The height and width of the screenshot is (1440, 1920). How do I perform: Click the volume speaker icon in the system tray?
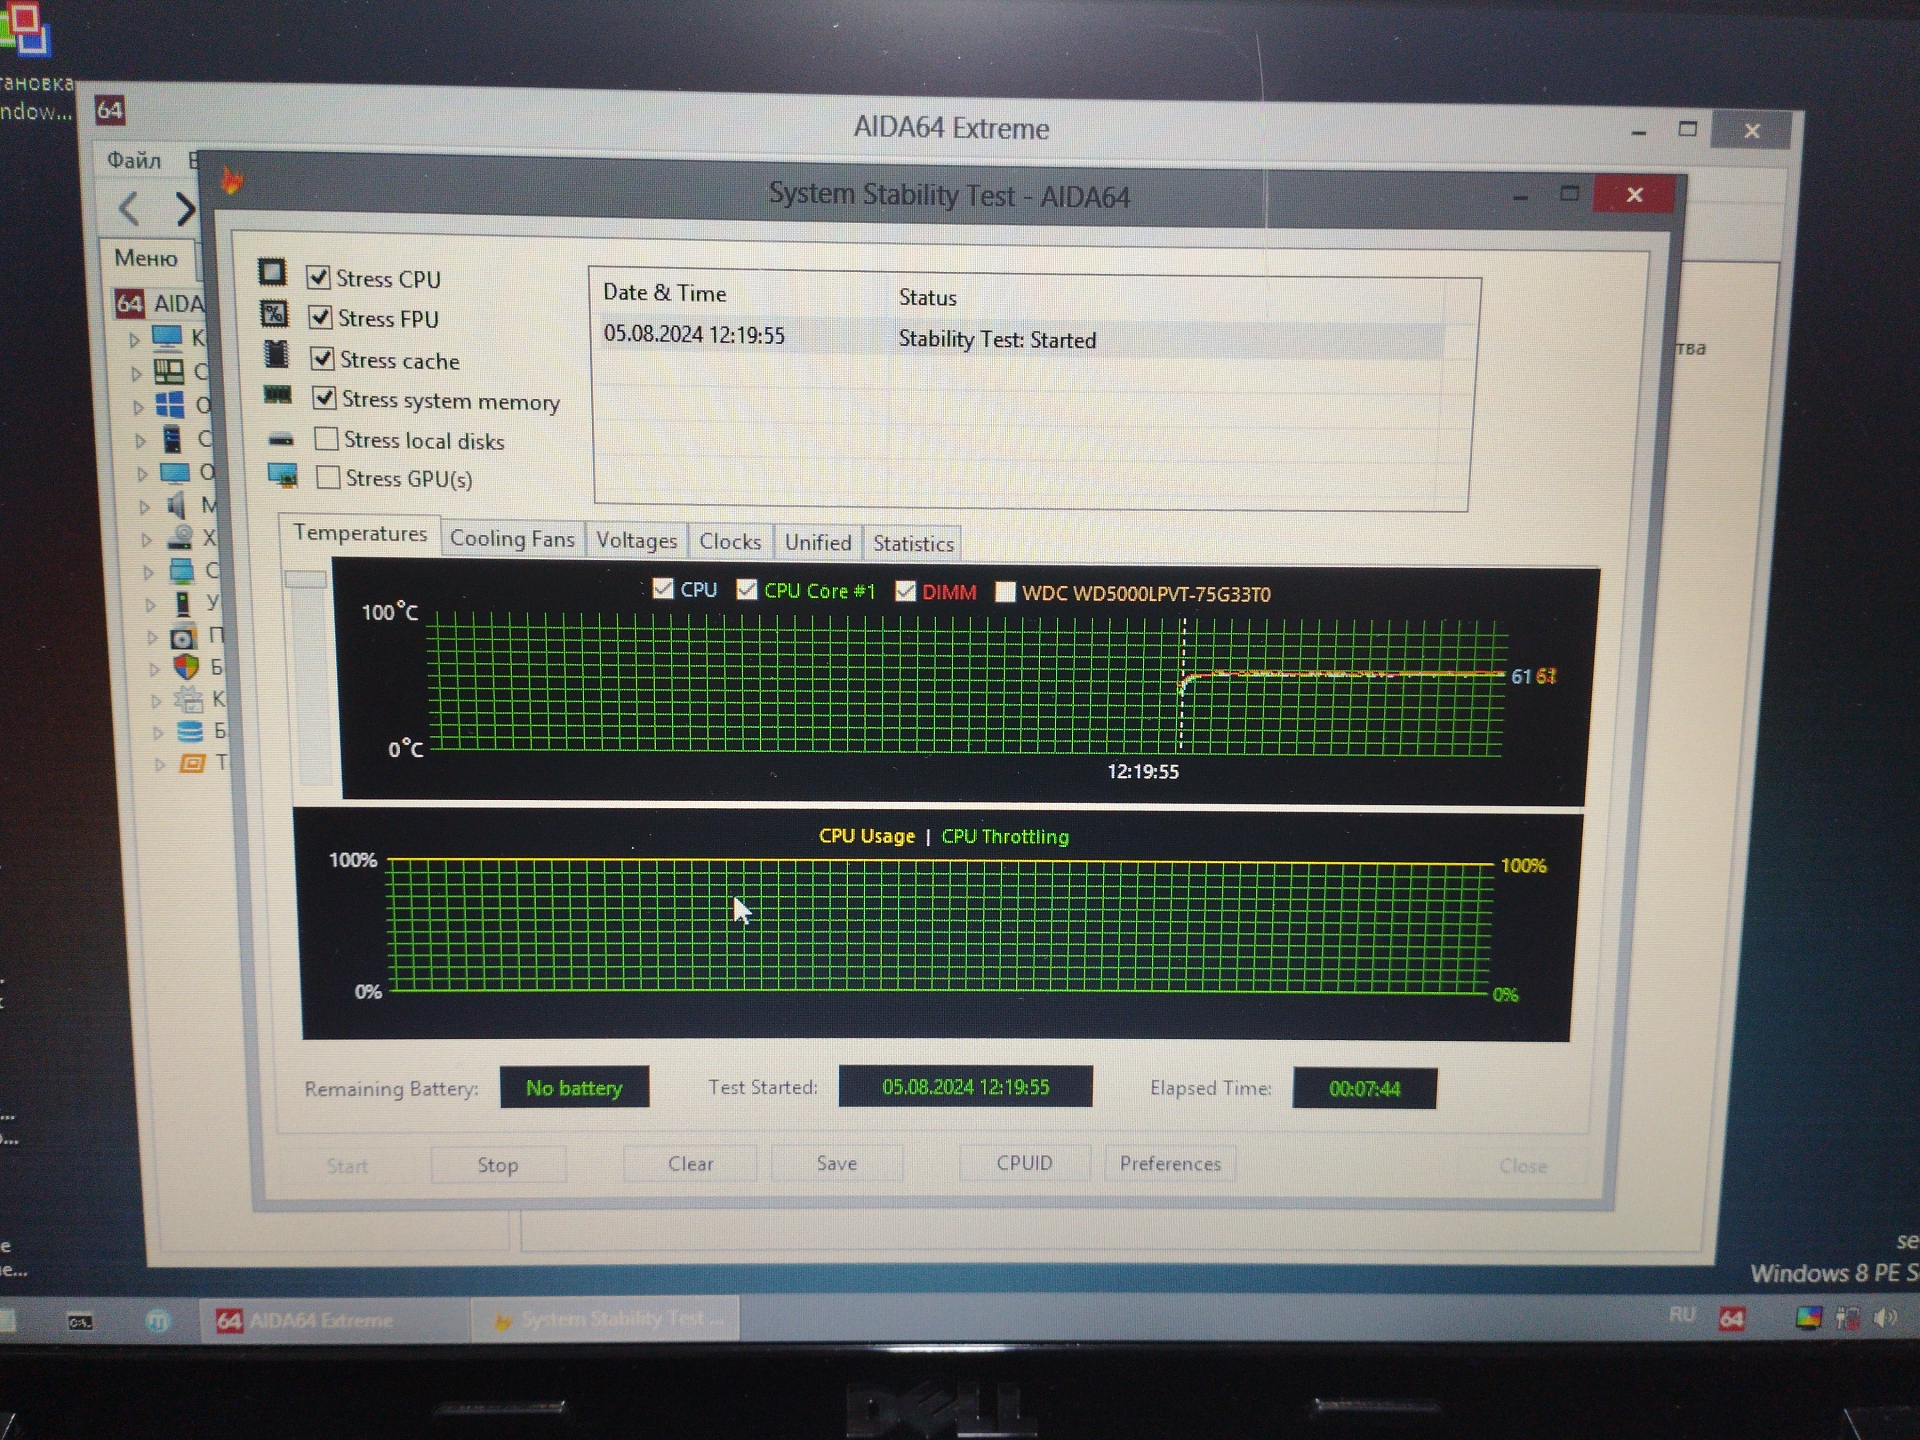1886,1318
